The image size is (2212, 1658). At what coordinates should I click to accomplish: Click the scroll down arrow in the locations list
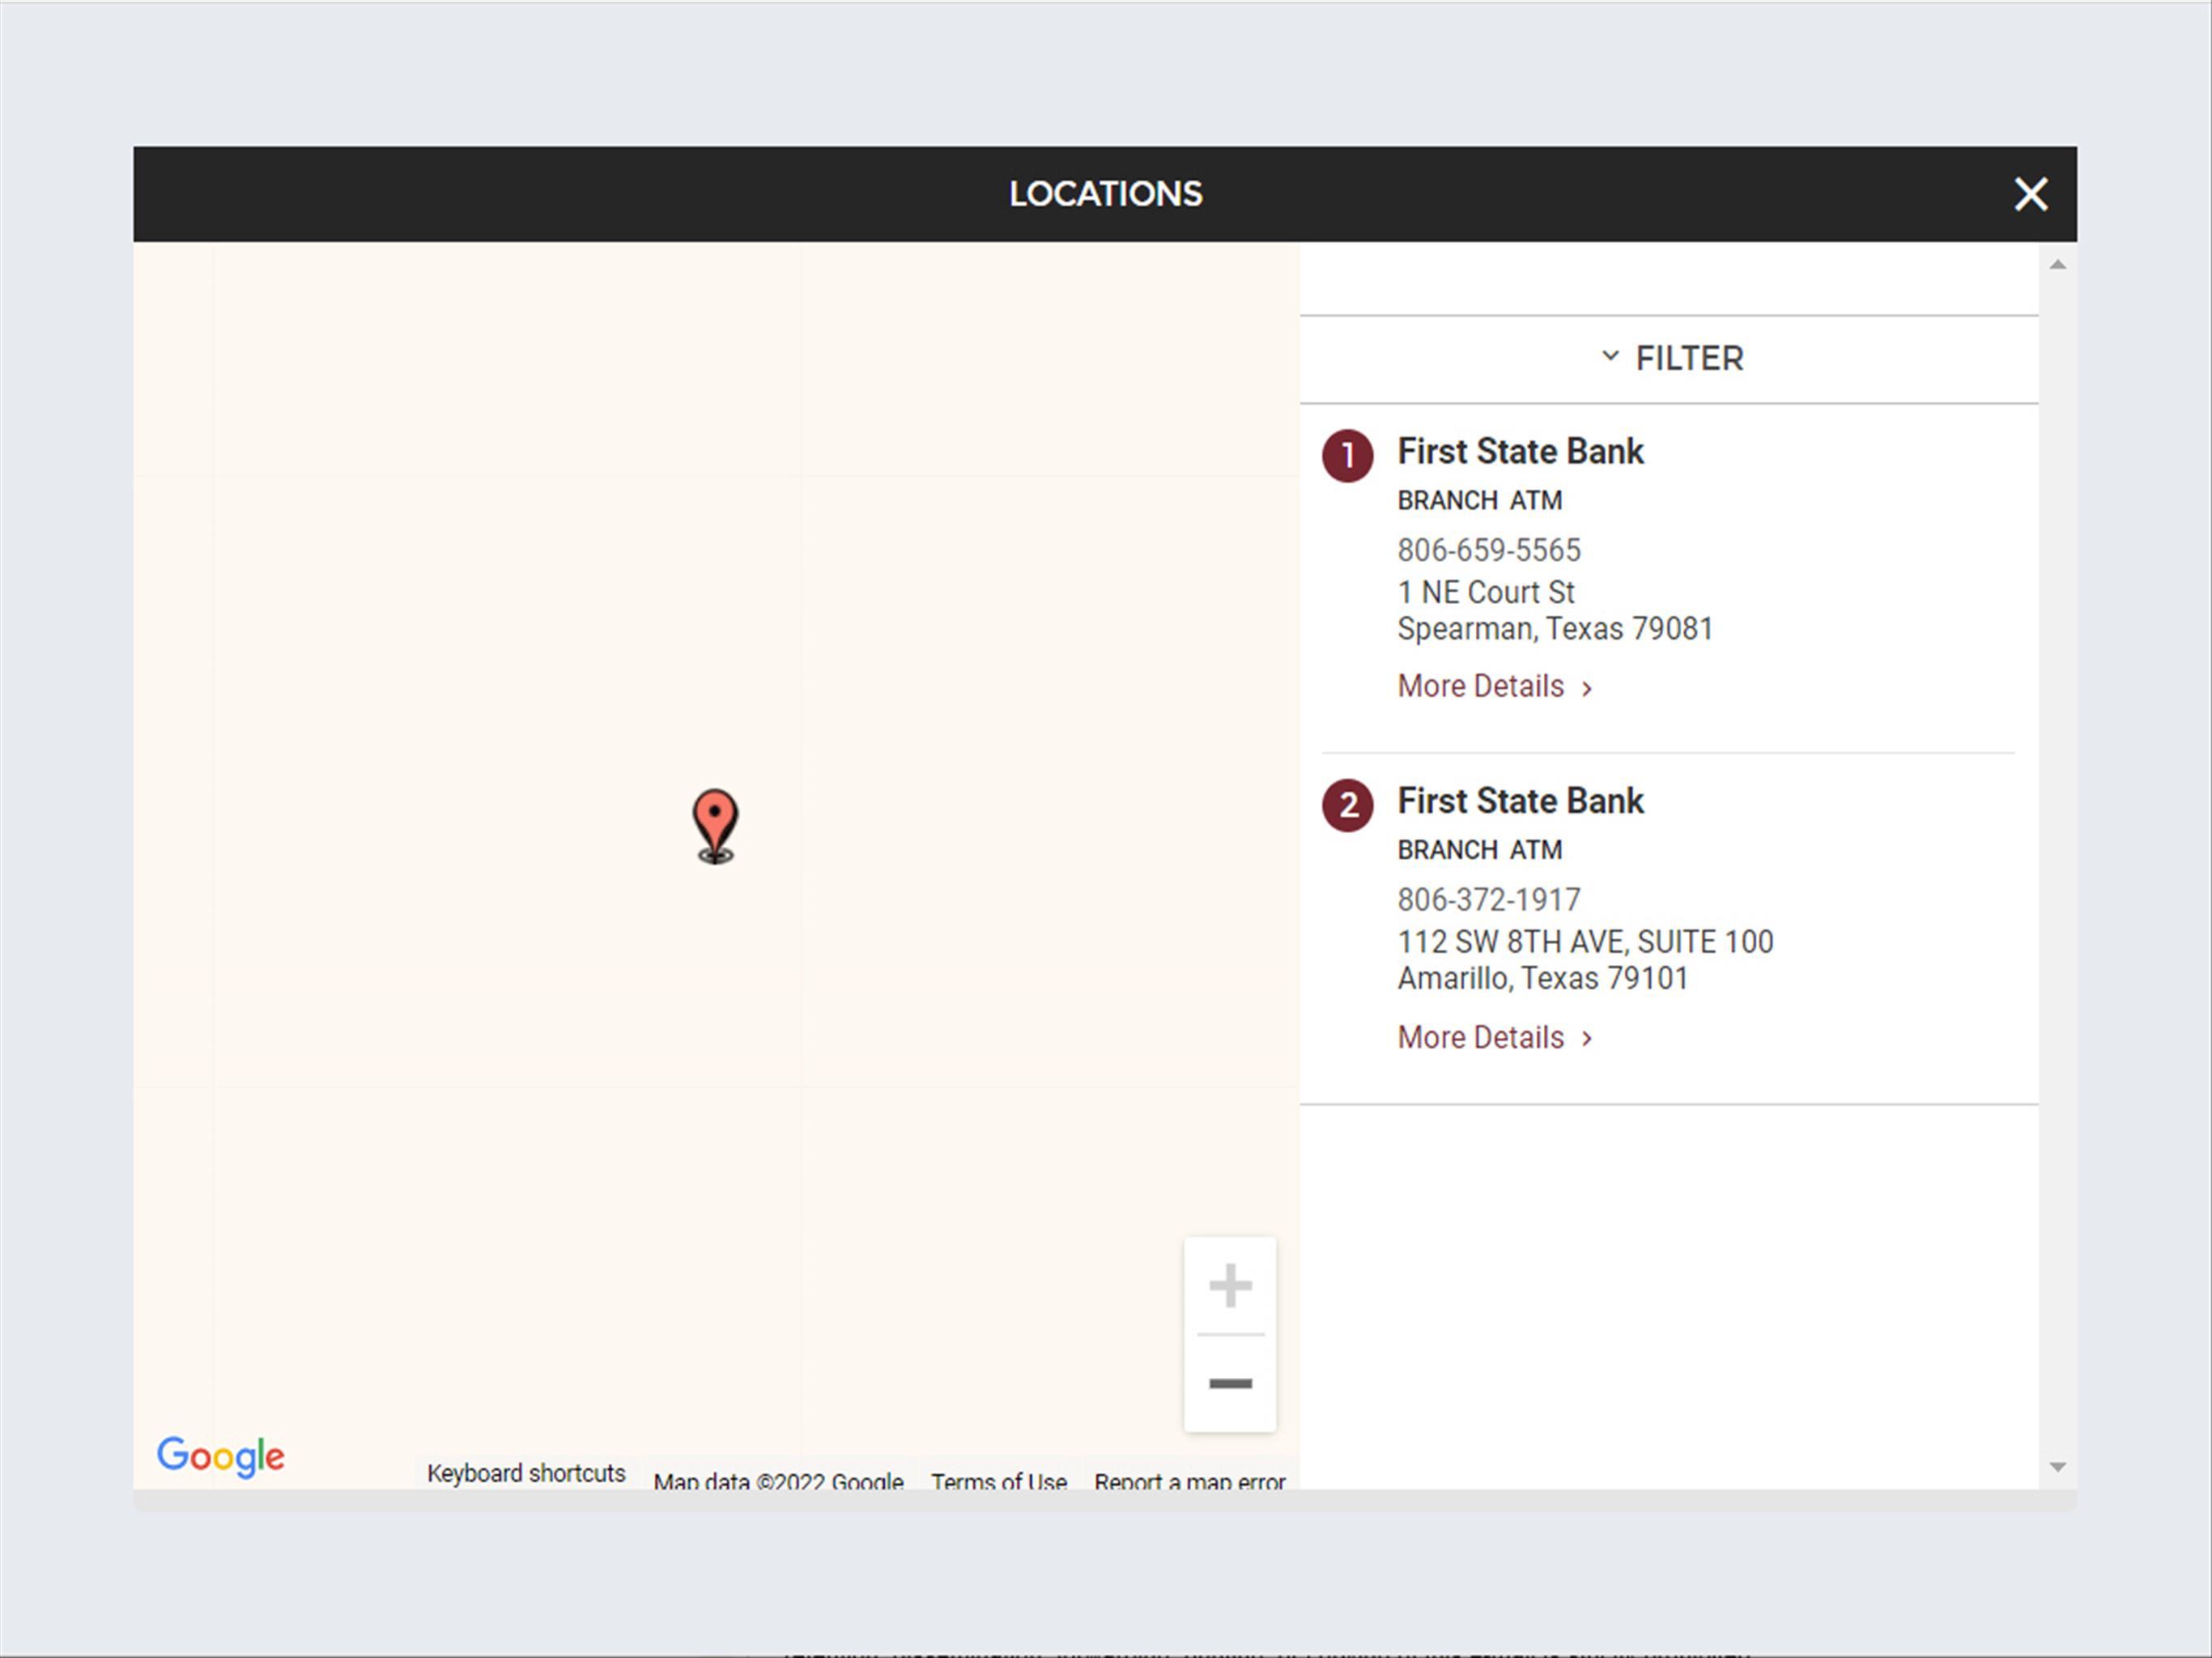tap(2057, 1467)
